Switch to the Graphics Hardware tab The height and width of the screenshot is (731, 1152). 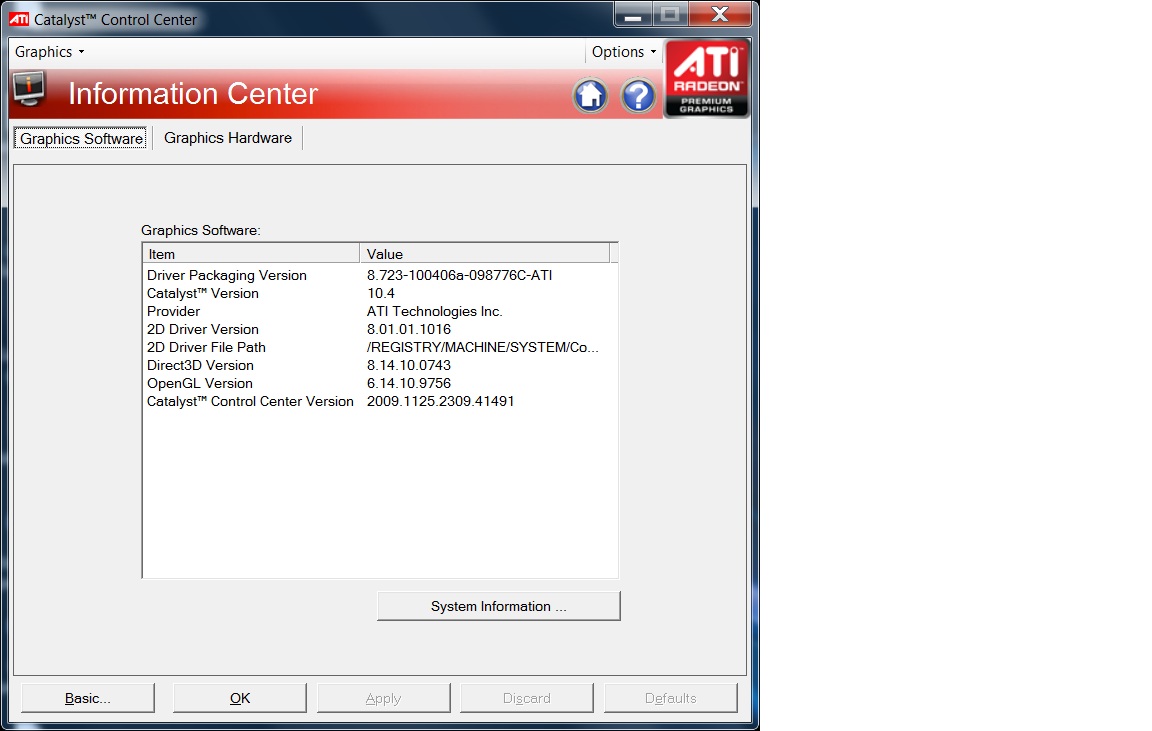pyautogui.click(x=228, y=138)
